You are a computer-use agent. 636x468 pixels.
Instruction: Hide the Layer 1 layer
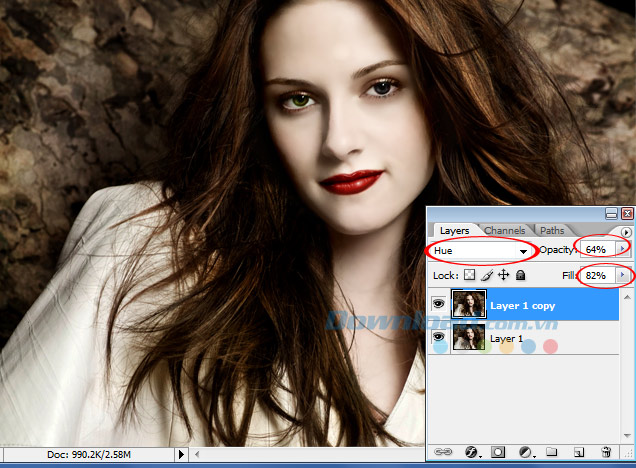[438, 337]
